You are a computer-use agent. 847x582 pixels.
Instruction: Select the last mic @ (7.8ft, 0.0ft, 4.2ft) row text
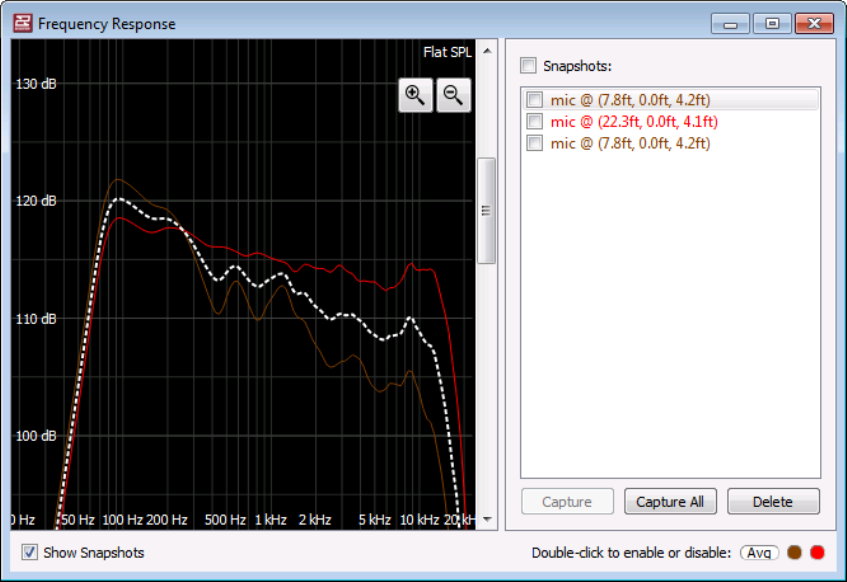click(x=630, y=143)
